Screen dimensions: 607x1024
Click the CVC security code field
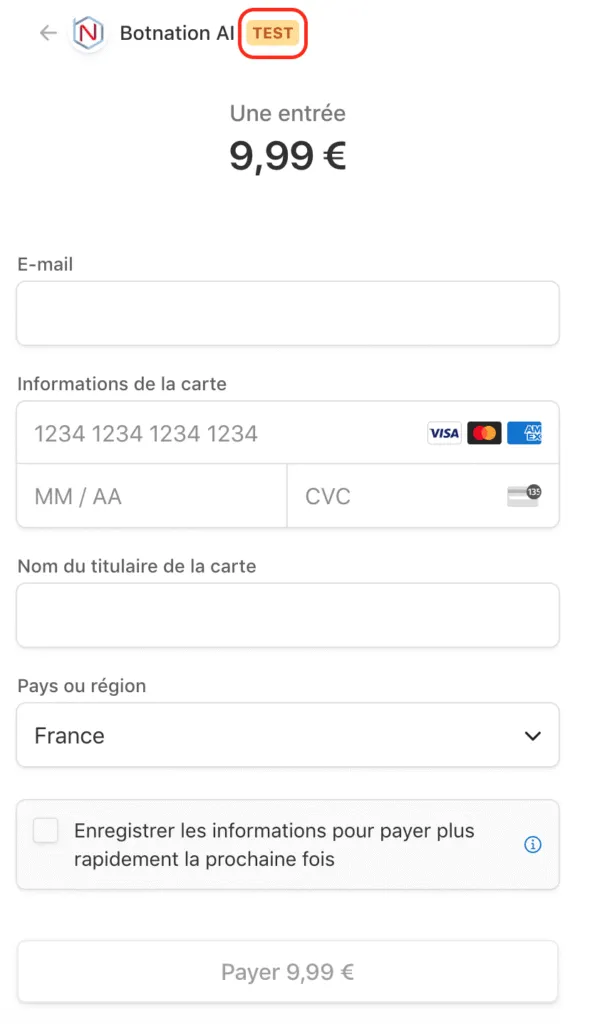[x=400, y=496]
